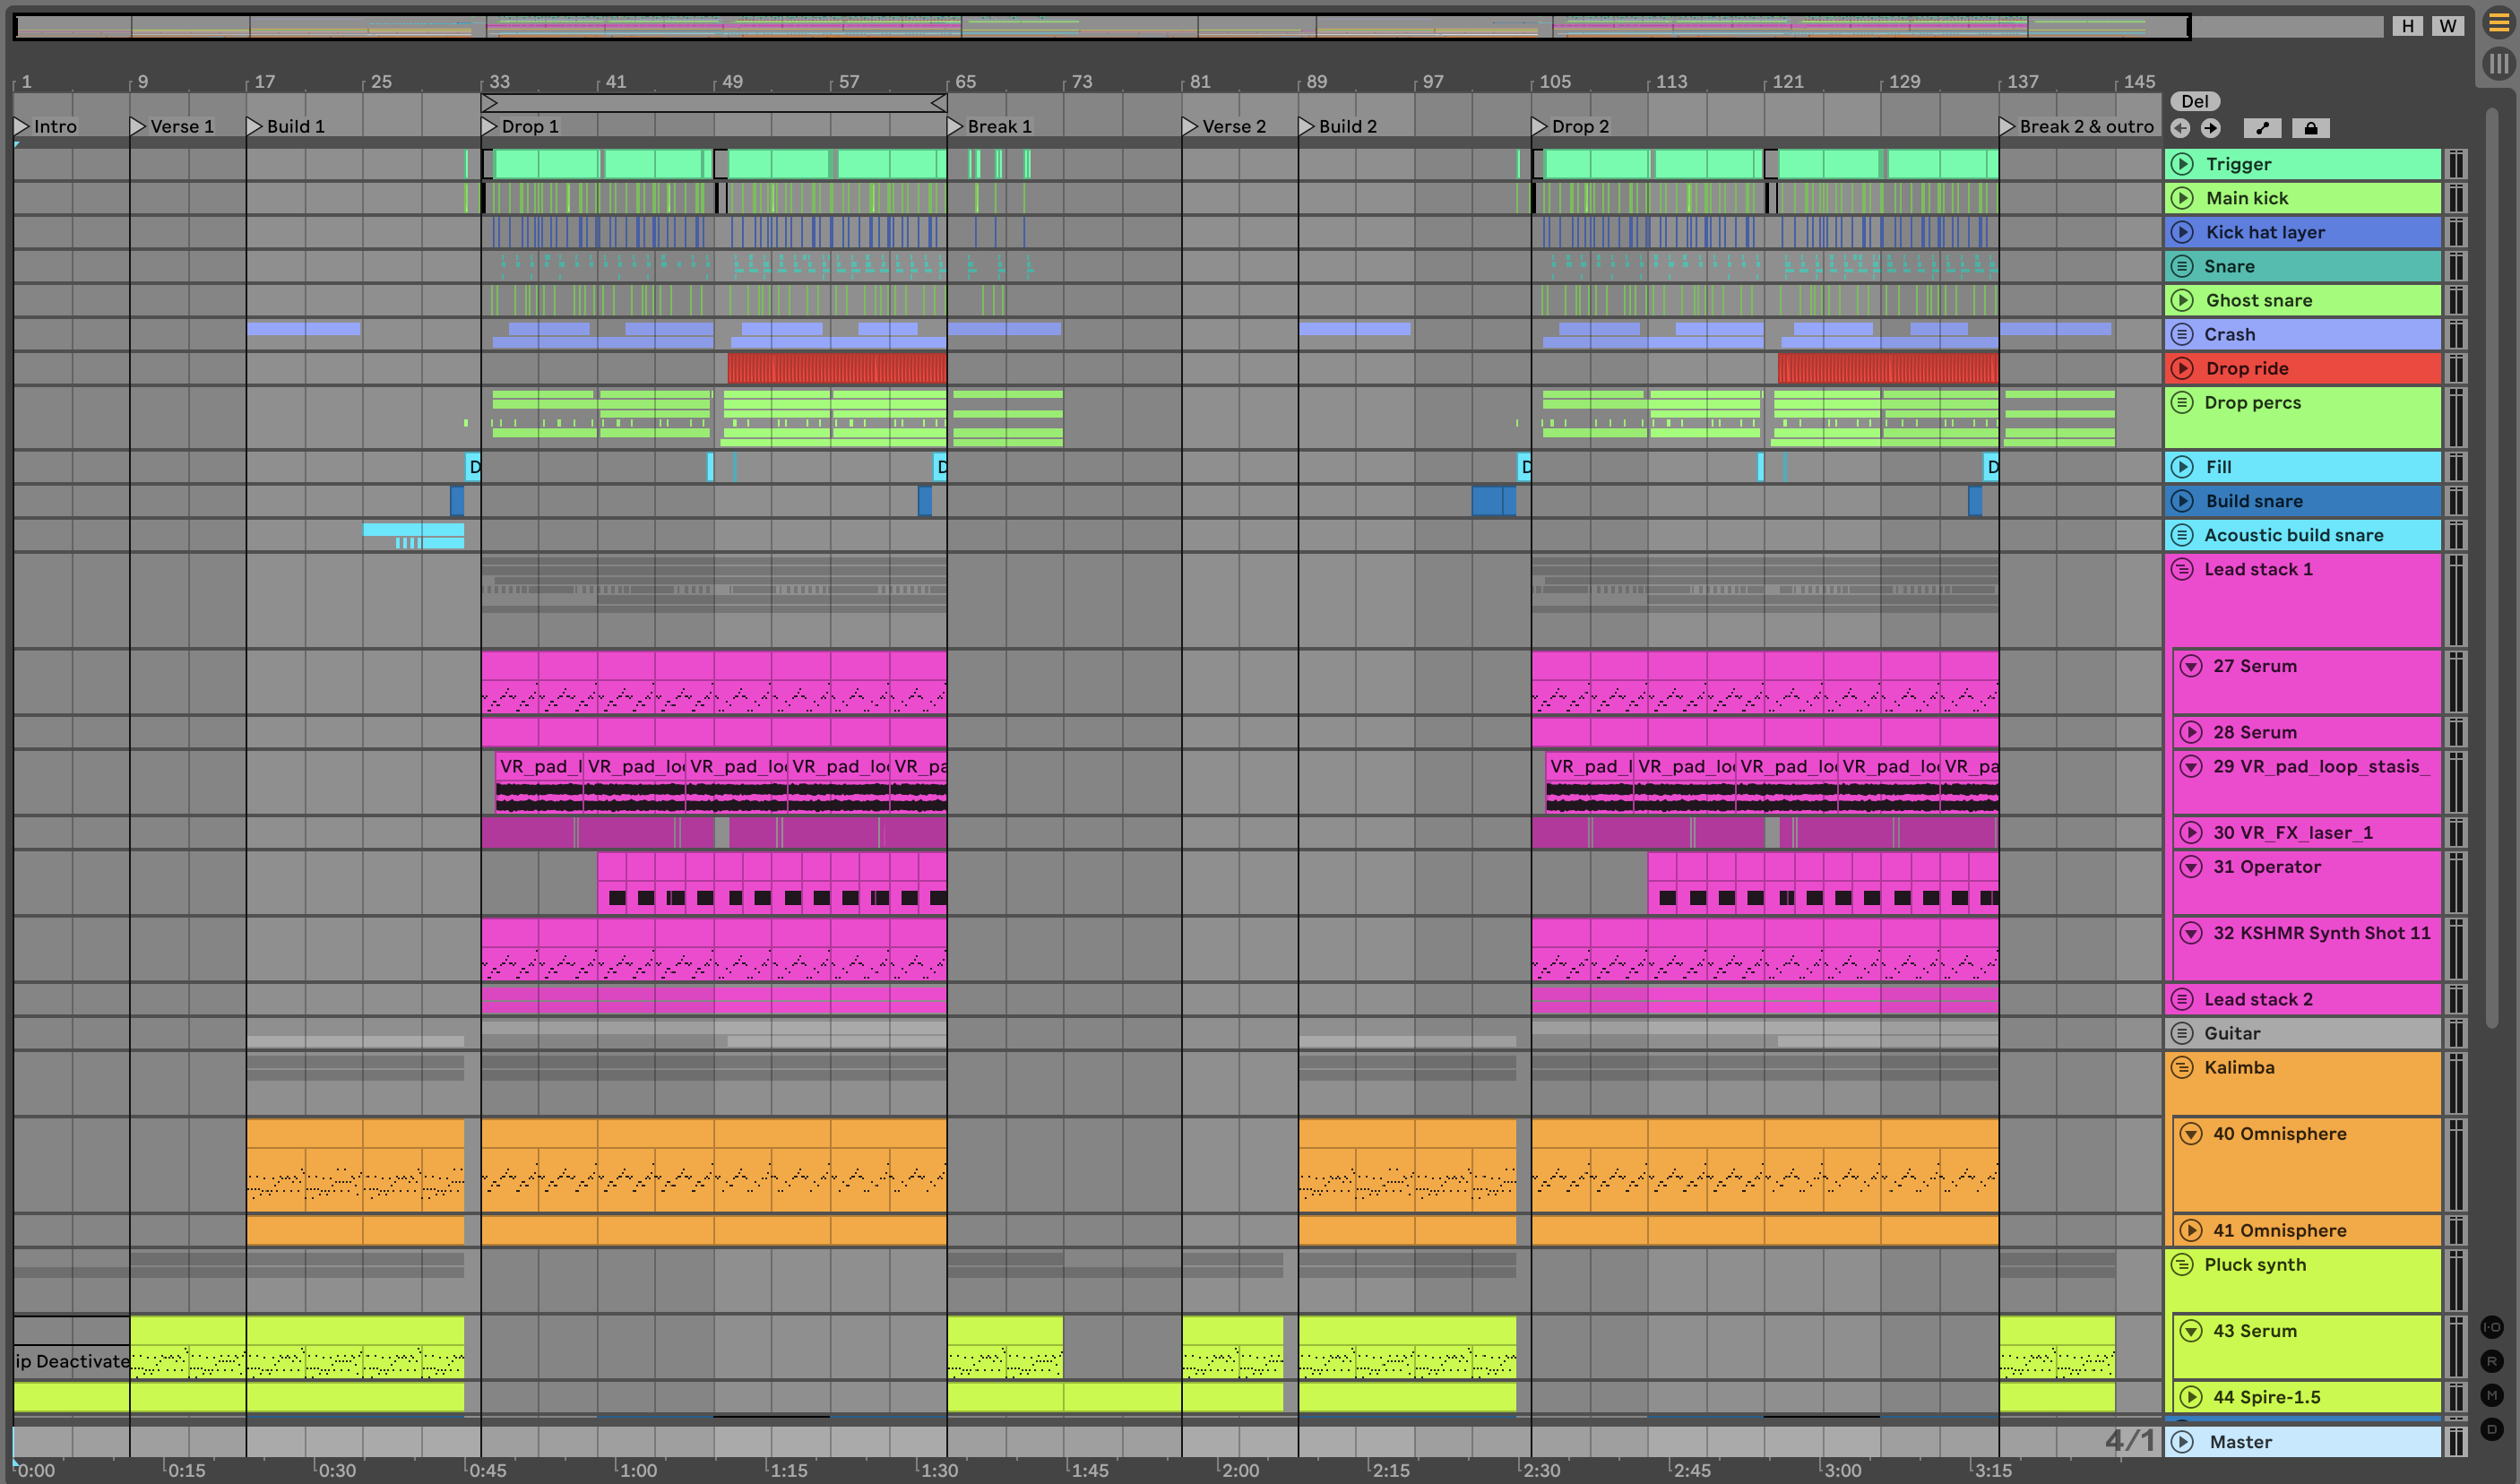The height and width of the screenshot is (1484, 2520).
Task: Show the Returns section (R)
Action: 2492,1361
